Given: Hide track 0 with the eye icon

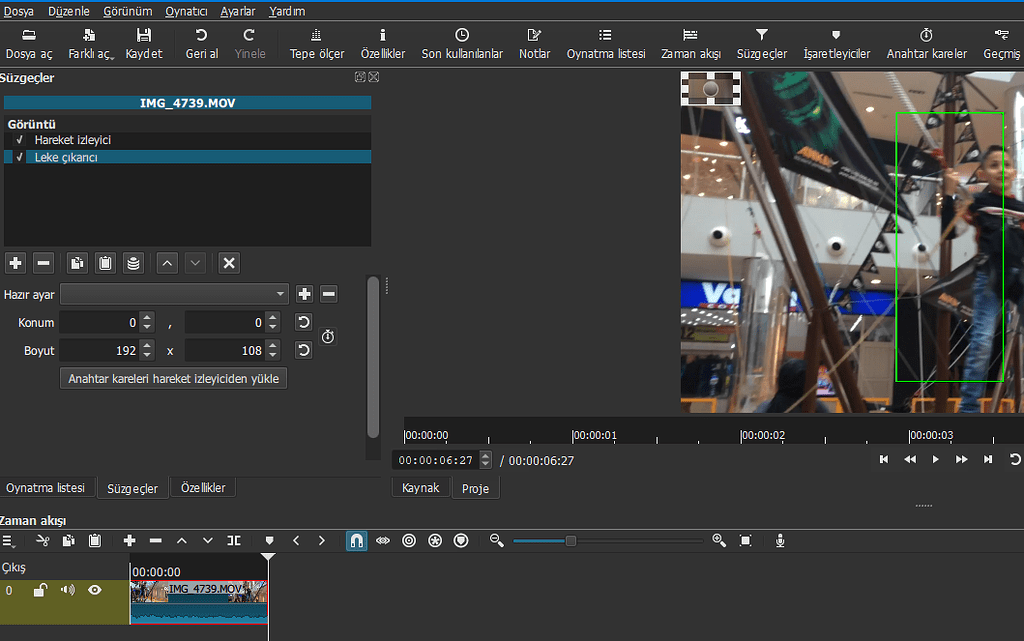Looking at the screenshot, I should [x=95, y=590].
